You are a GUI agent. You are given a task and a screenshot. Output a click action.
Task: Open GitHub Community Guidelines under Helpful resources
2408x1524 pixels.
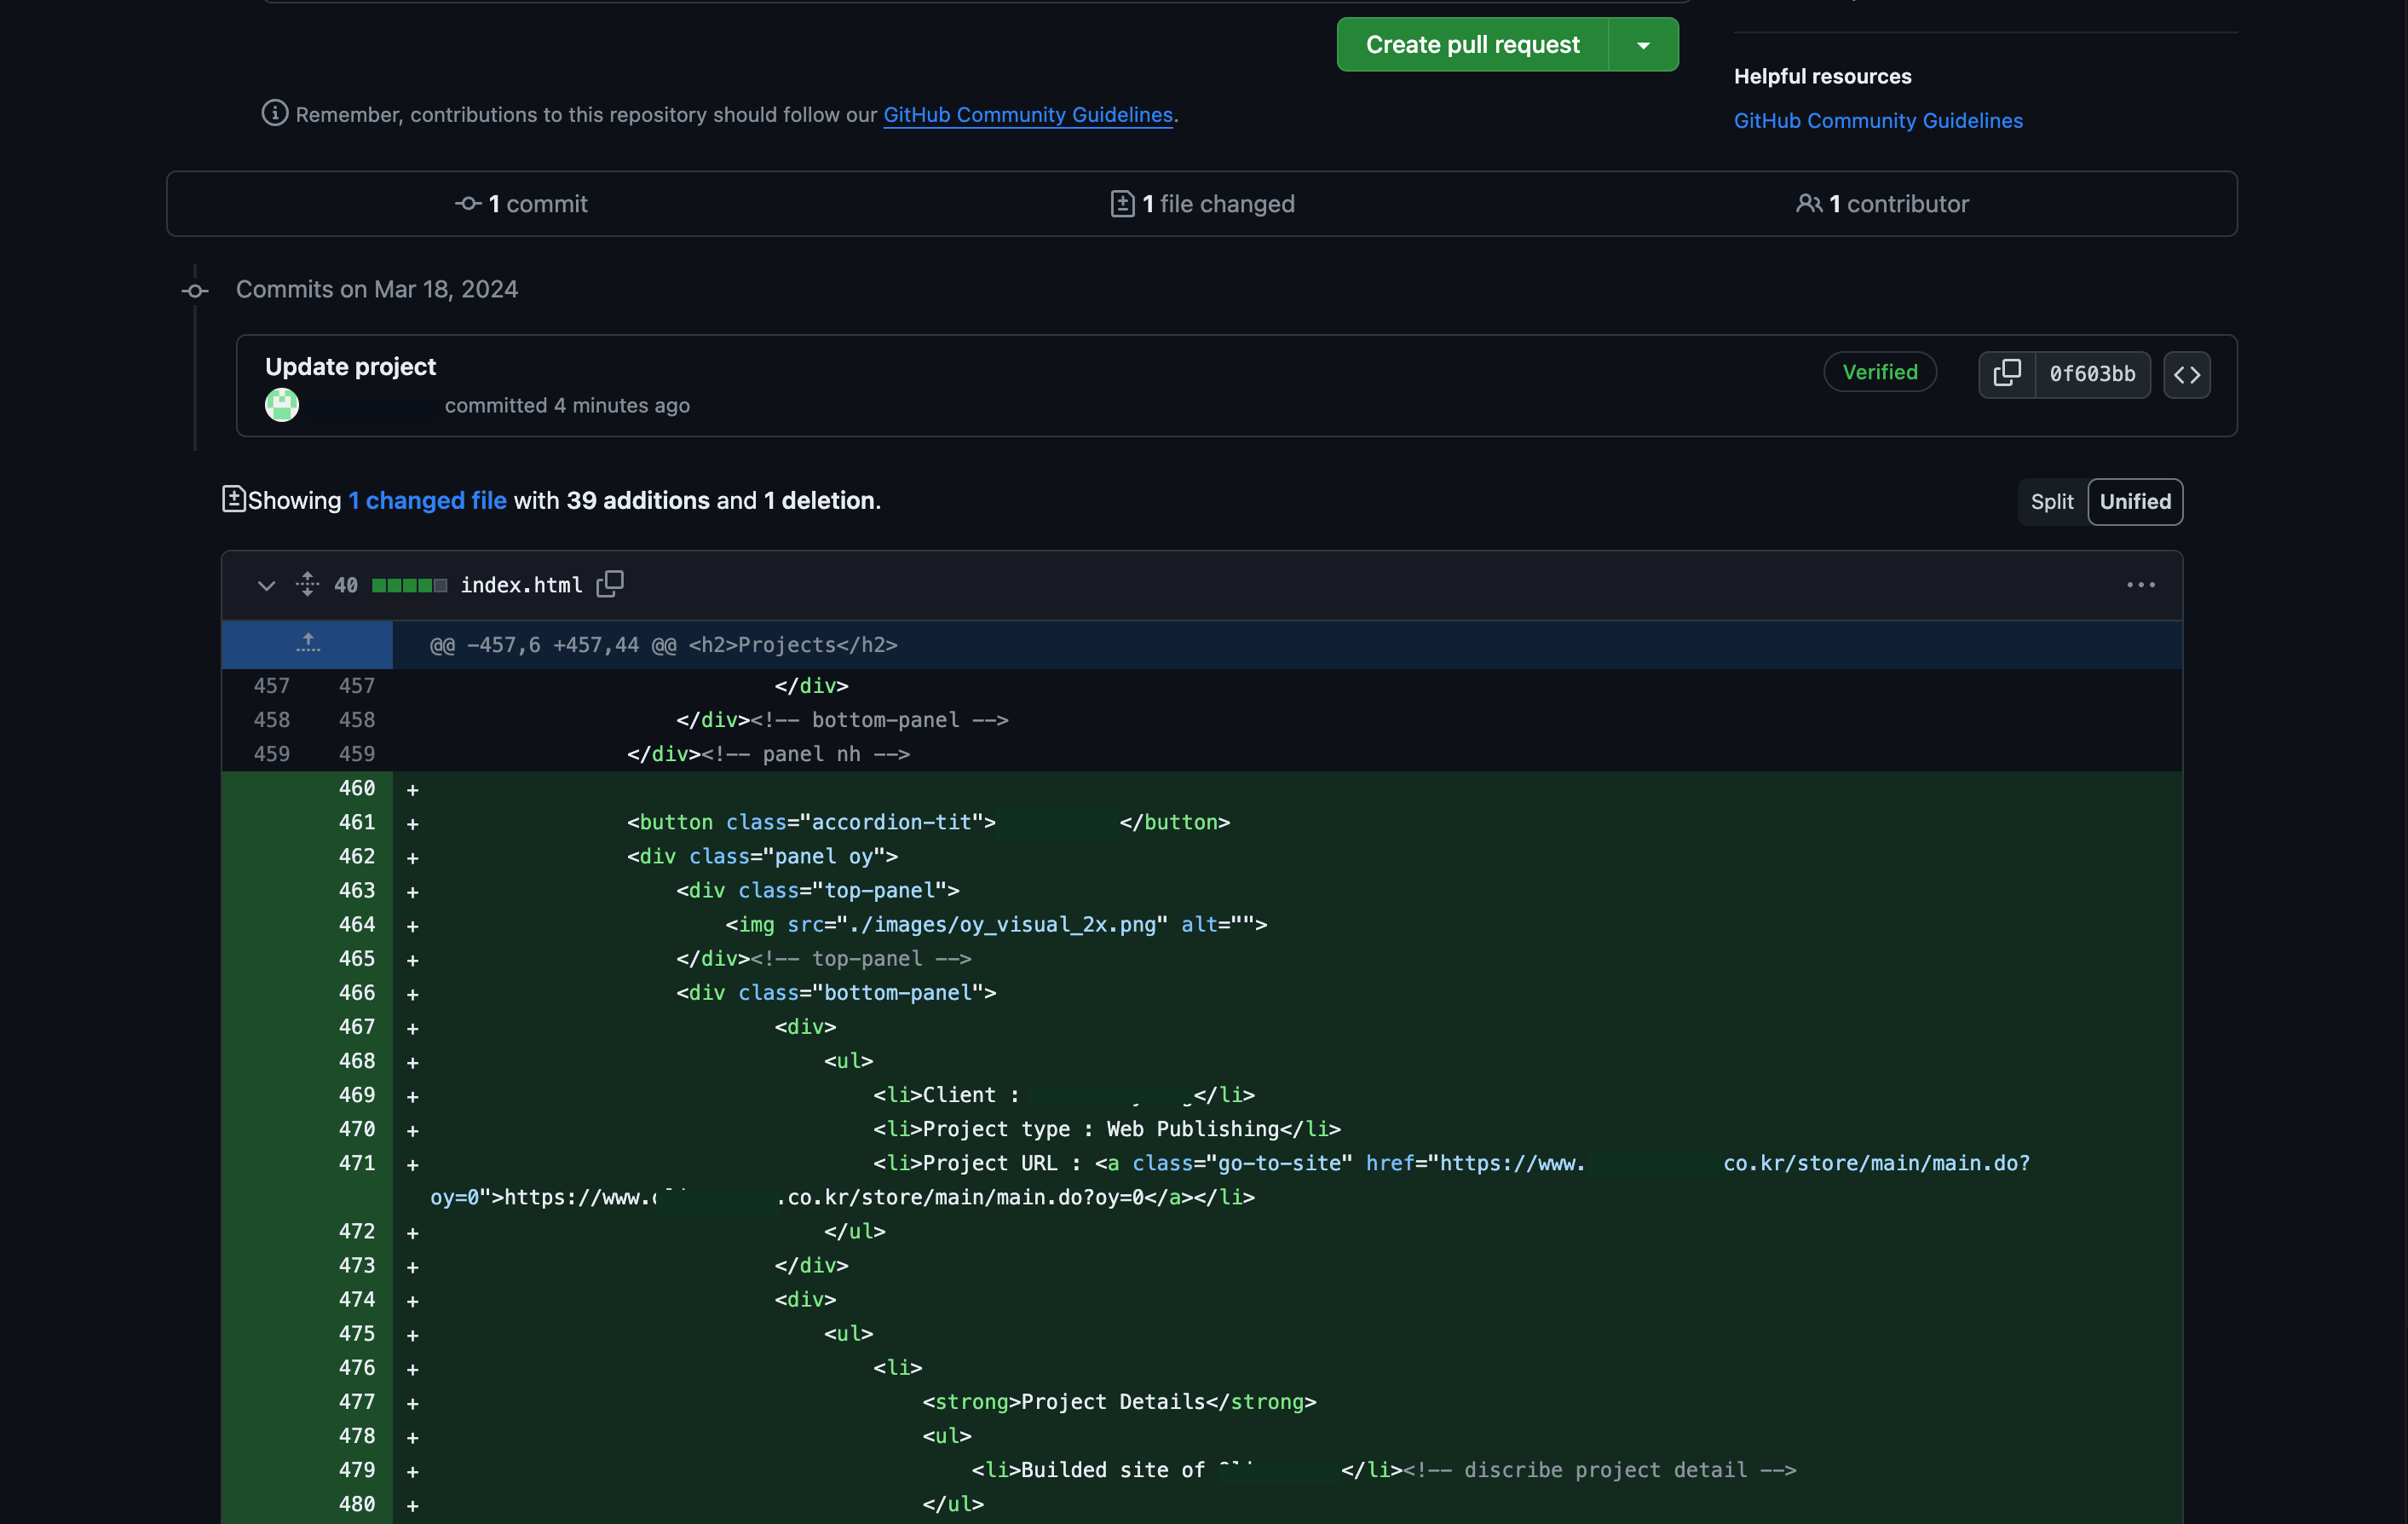(x=1877, y=120)
